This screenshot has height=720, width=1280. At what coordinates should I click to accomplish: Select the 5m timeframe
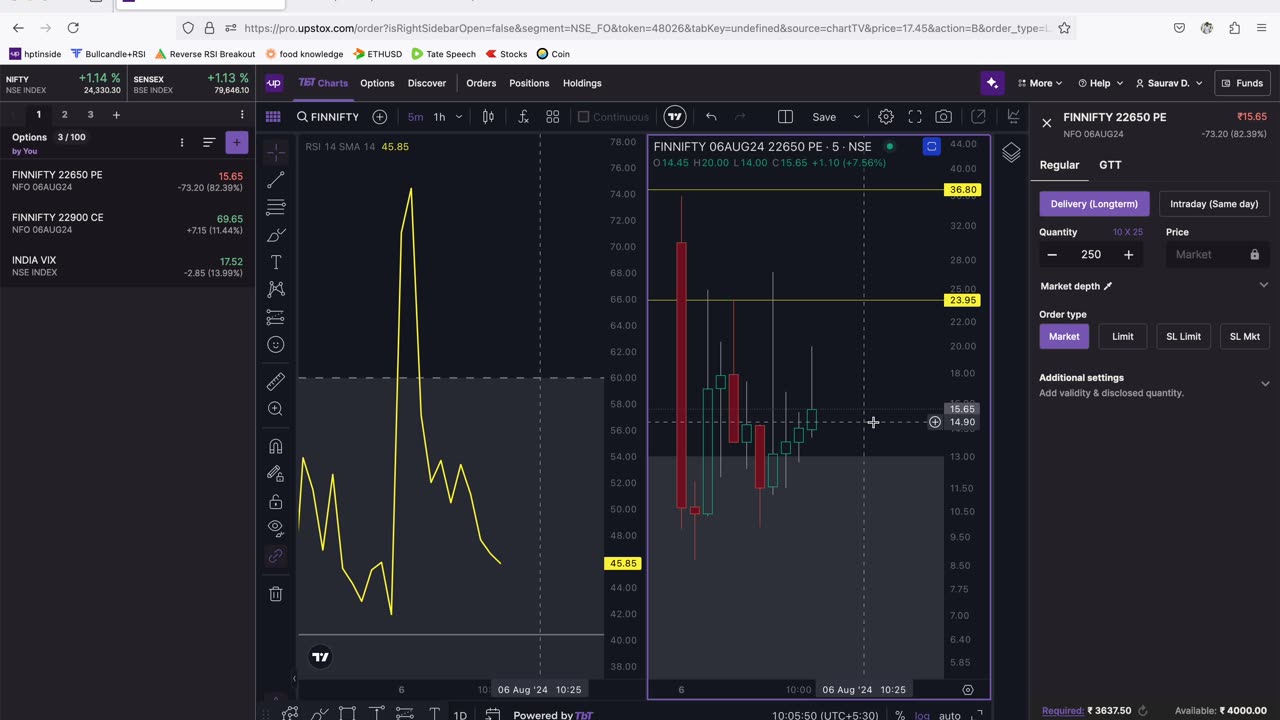[x=415, y=117]
